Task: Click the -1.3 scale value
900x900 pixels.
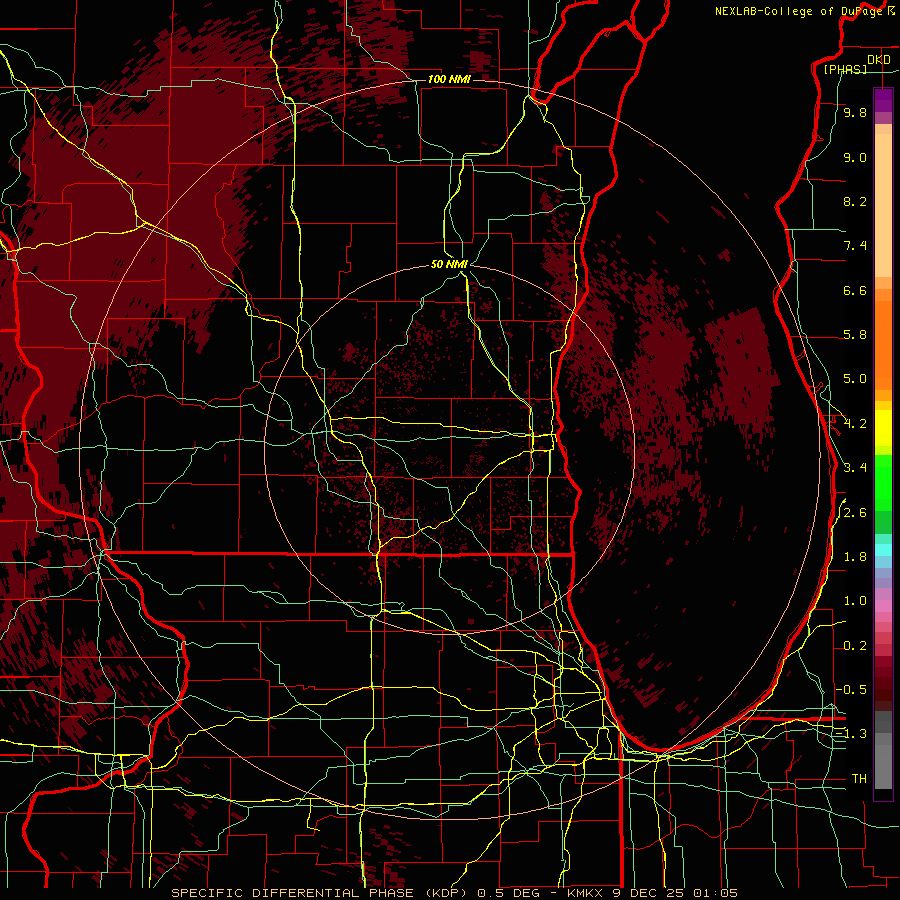Action: (x=852, y=734)
